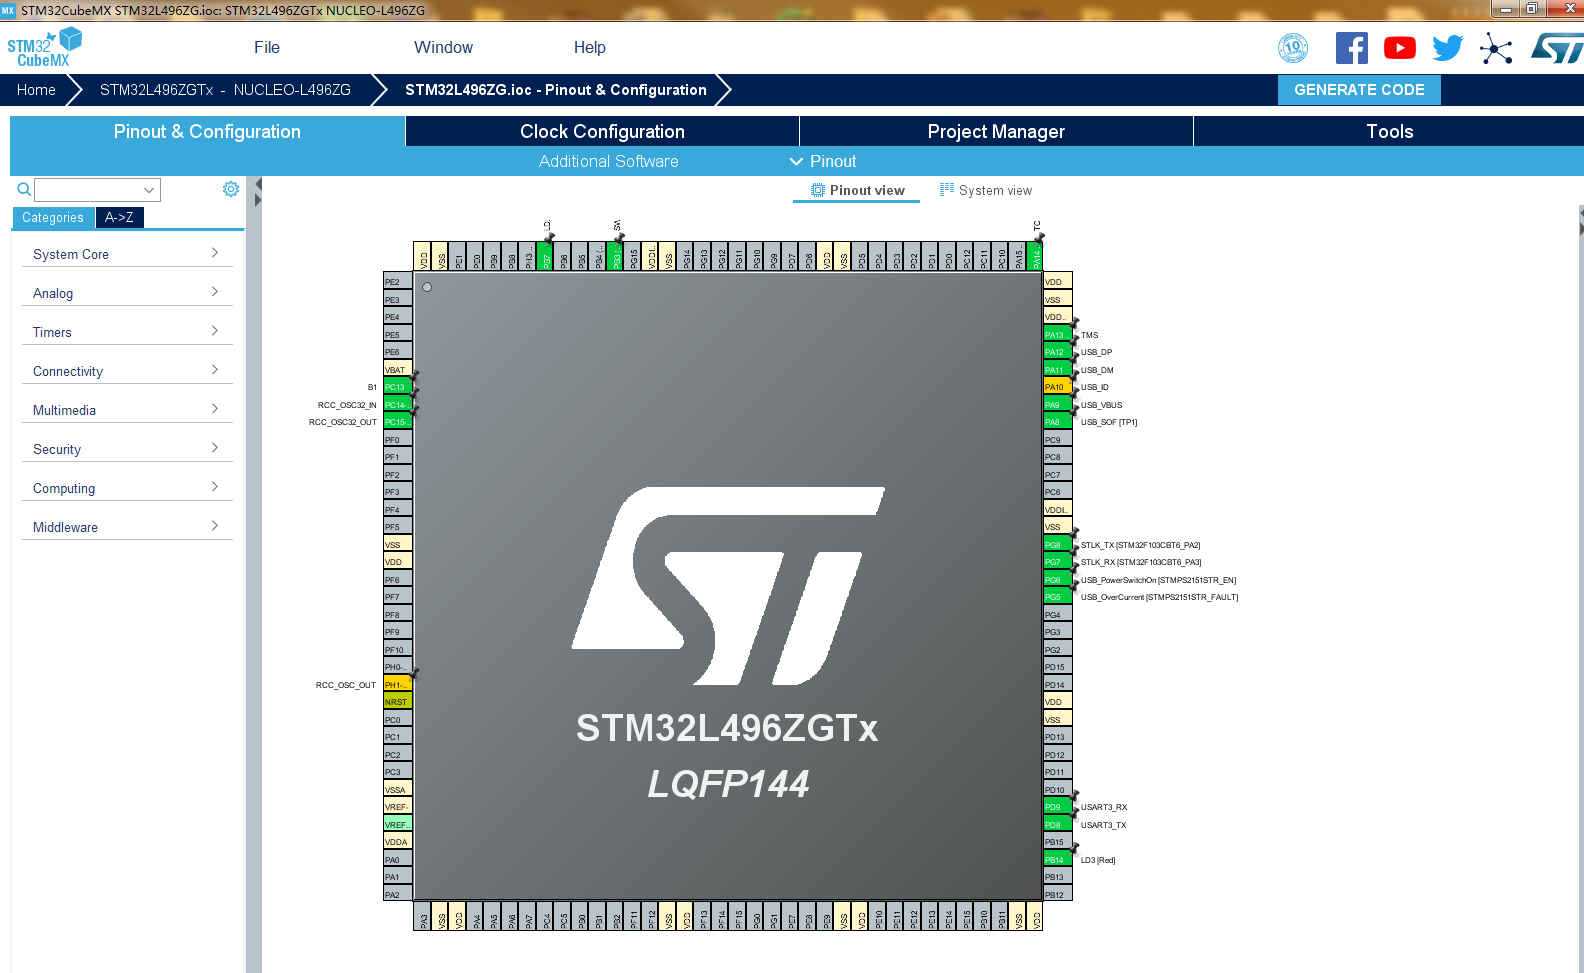The image size is (1584, 973).
Task: Select the green PG5 pin
Action: pos(1057,597)
